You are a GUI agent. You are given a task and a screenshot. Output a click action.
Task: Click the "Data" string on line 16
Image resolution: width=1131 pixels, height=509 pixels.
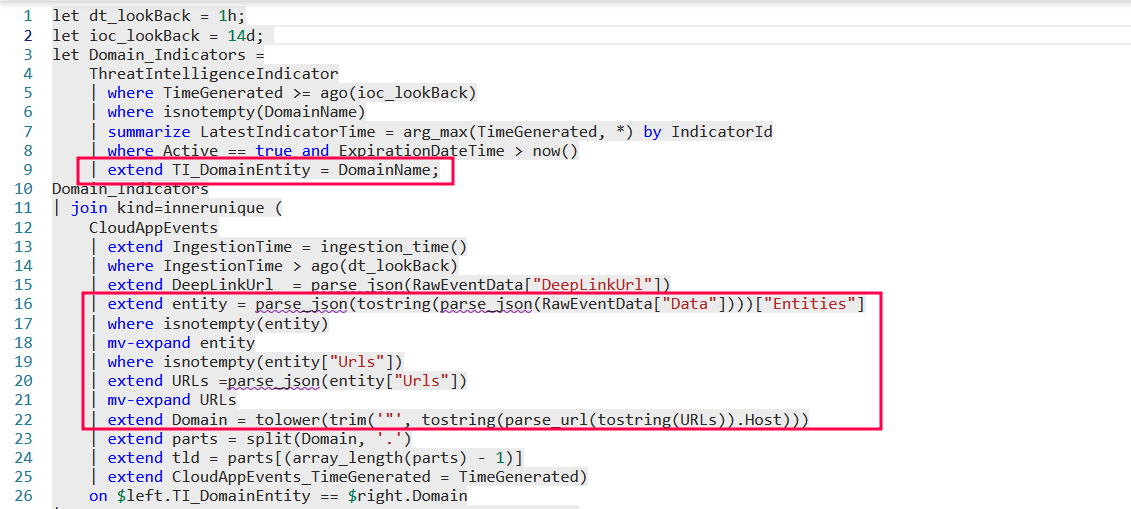[x=689, y=304]
